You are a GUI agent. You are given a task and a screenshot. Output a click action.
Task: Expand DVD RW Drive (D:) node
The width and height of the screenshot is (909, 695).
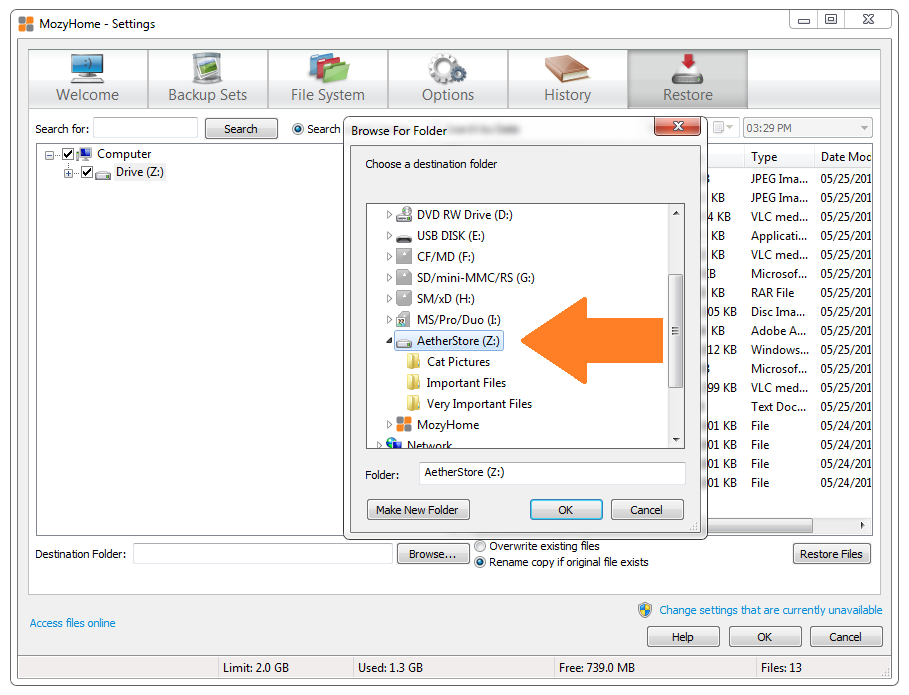click(x=389, y=214)
